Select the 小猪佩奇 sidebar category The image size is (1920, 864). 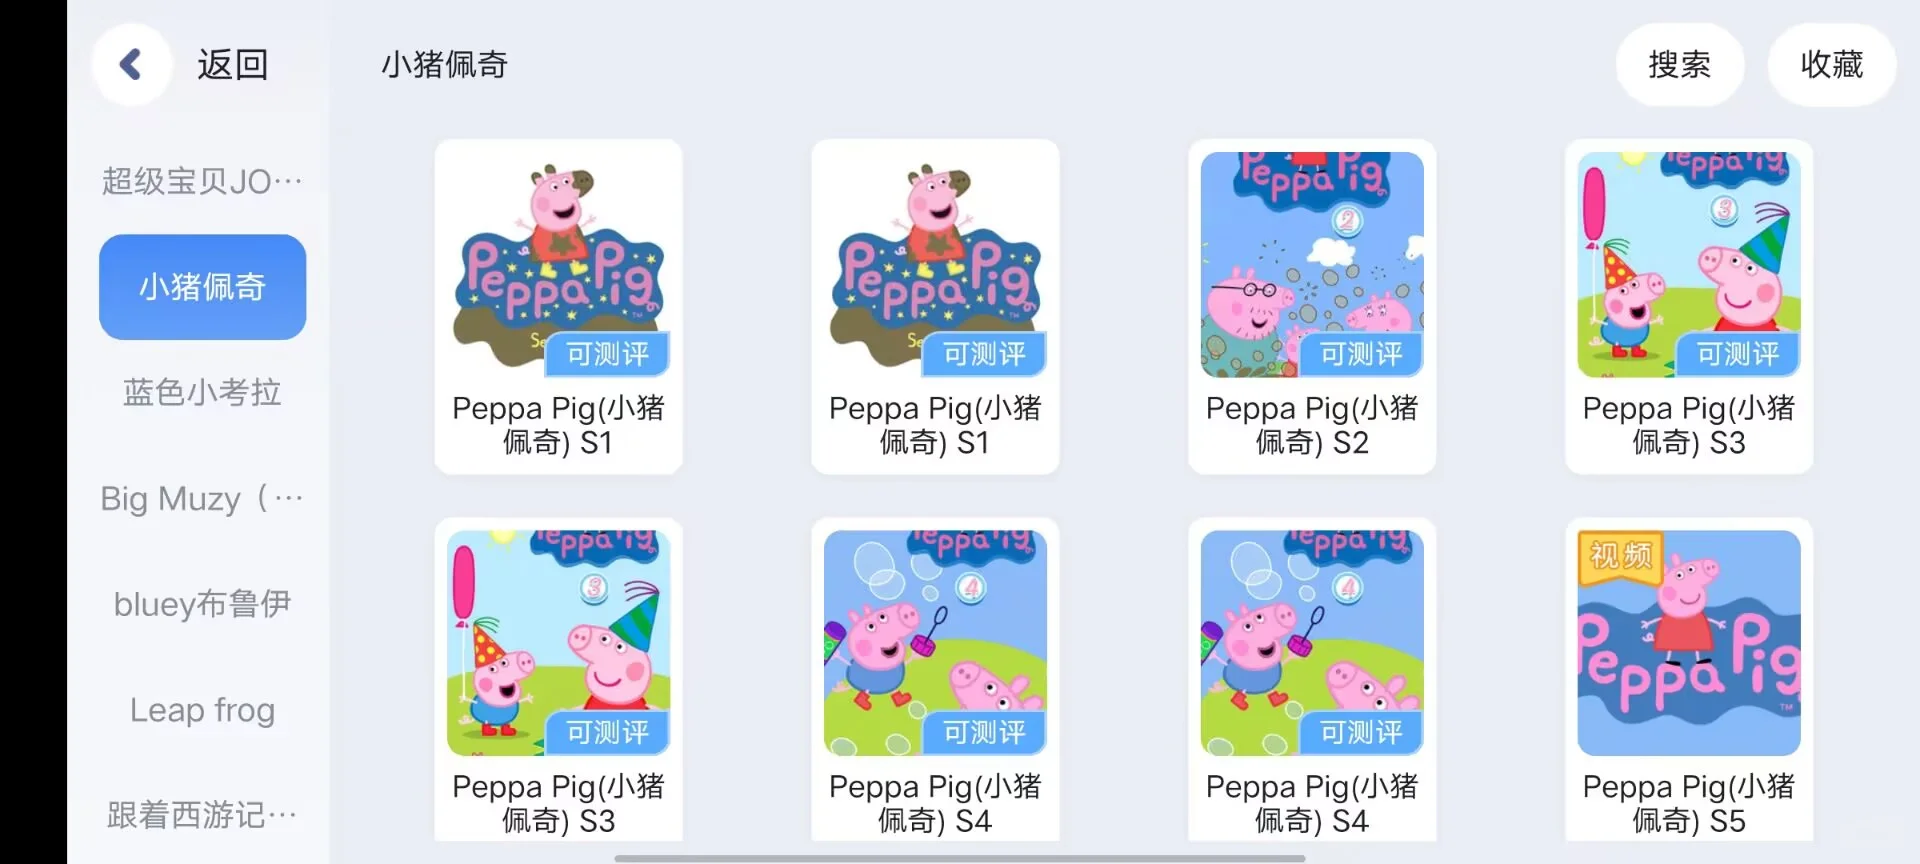point(202,287)
